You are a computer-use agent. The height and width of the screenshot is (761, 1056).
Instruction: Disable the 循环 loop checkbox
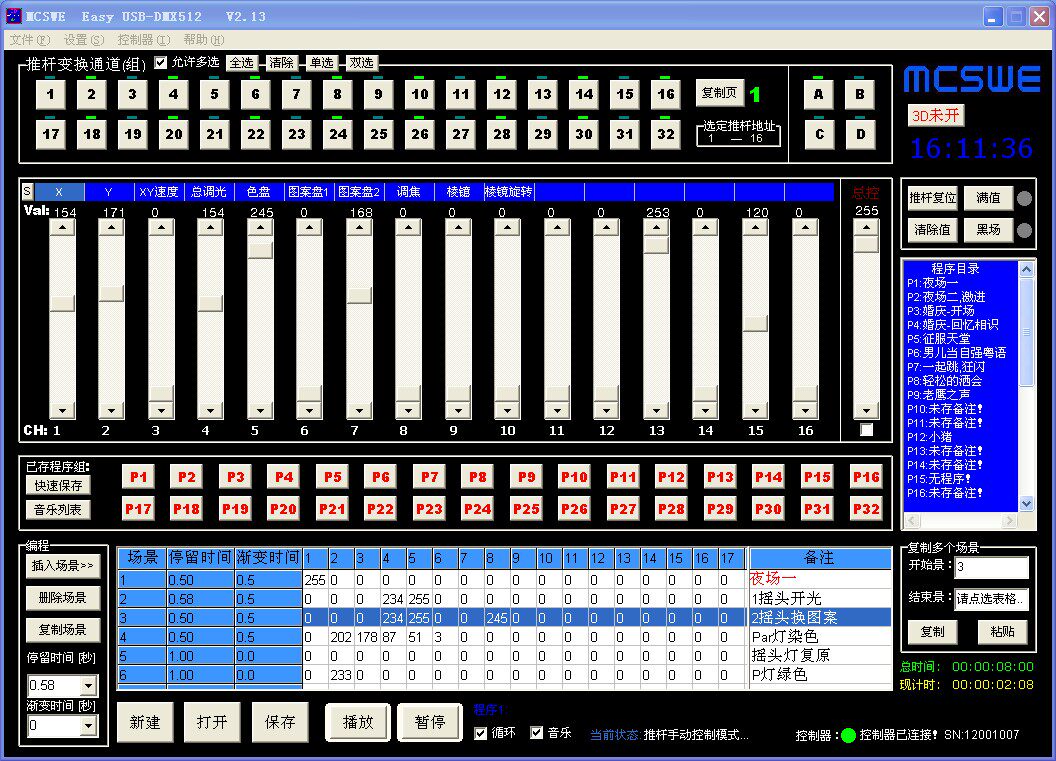(481, 733)
